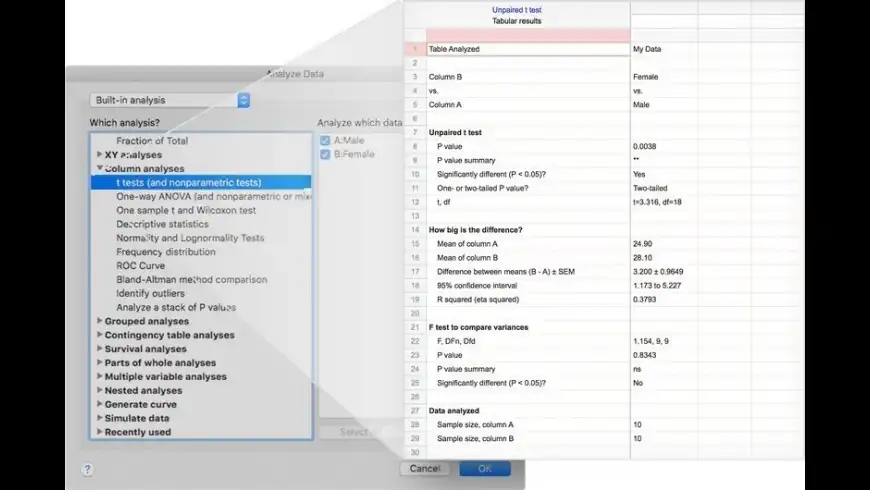Screen dimensions: 870x490
Task: Click the Female value cell
Action: point(664,77)
